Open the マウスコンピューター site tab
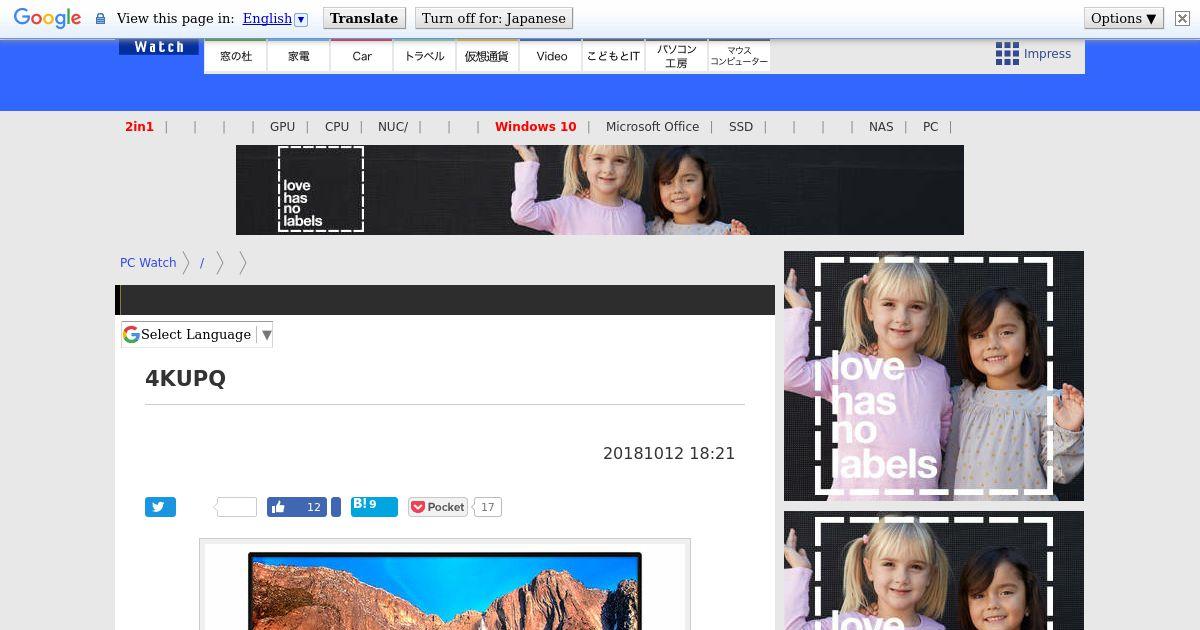This screenshot has height=630, width=1200. point(739,56)
